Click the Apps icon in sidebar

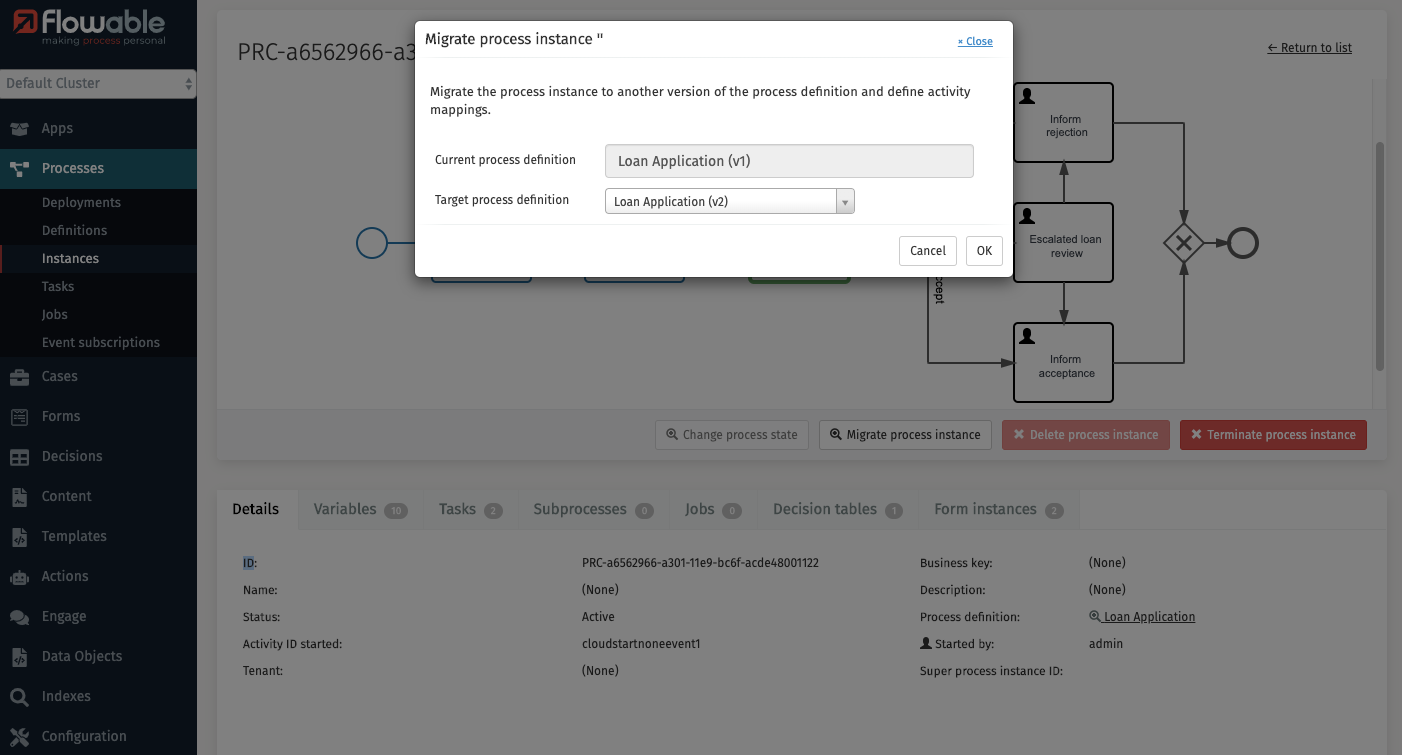[x=19, y=129]
